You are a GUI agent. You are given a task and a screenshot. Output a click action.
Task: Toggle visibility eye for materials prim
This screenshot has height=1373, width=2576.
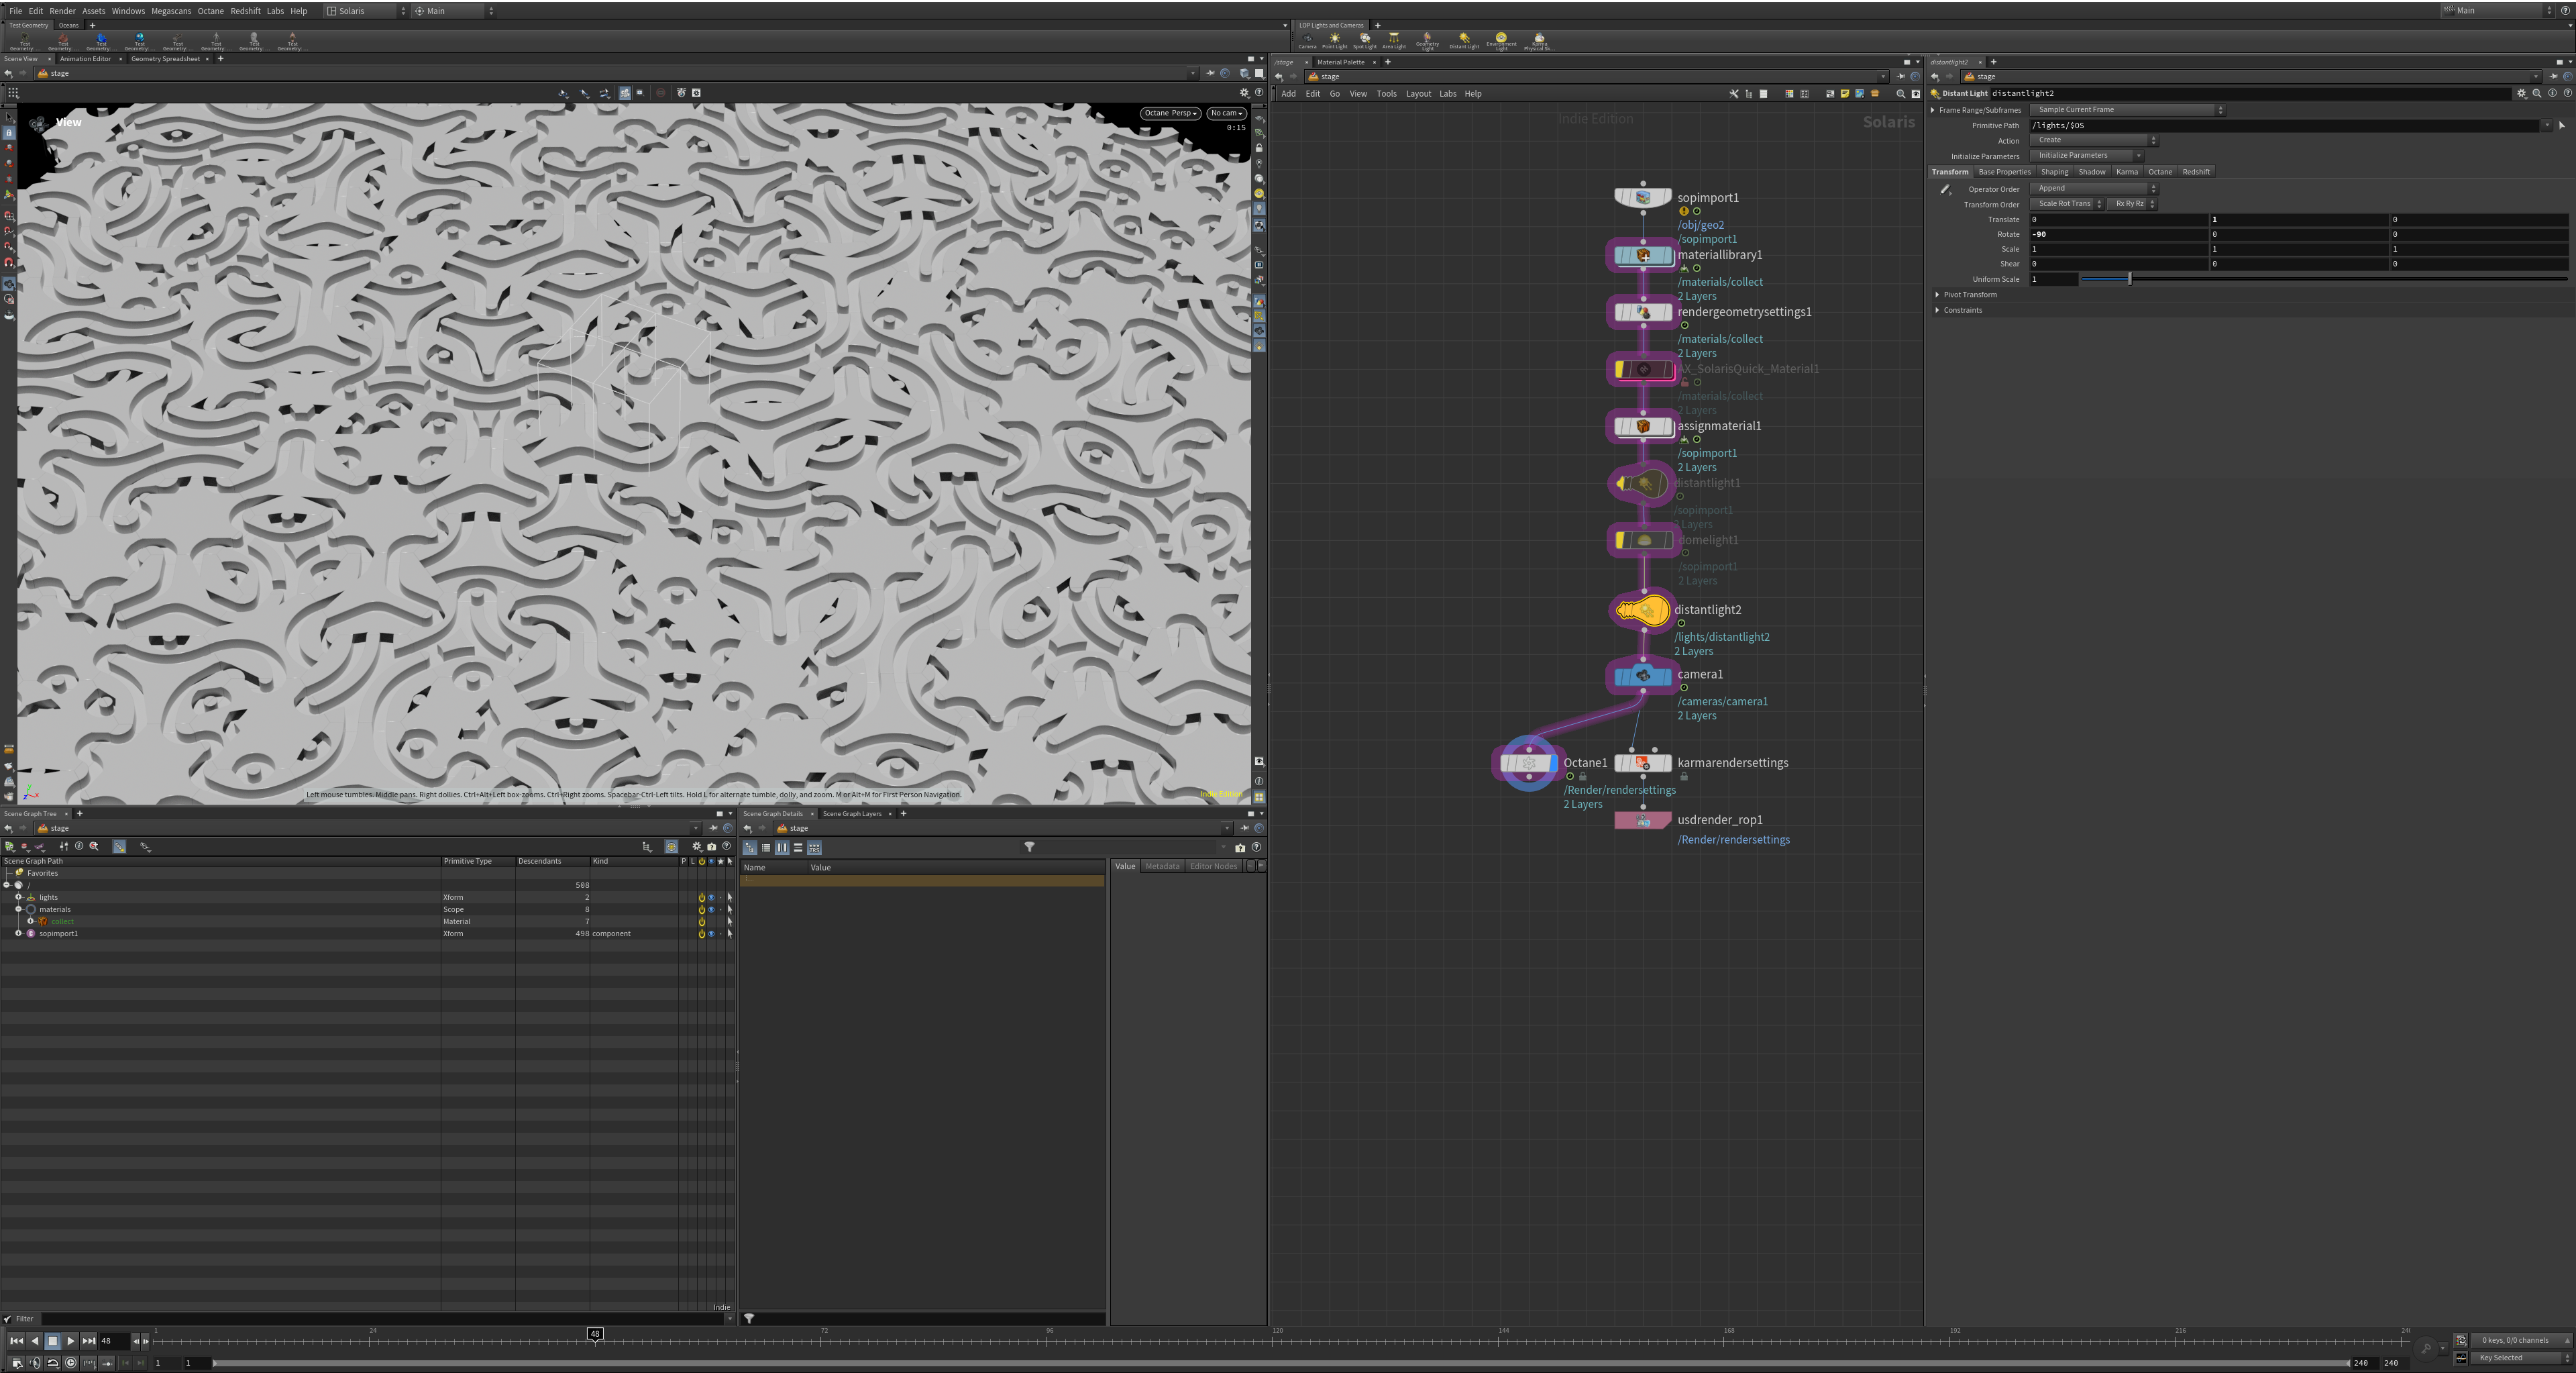coord(711,909)
